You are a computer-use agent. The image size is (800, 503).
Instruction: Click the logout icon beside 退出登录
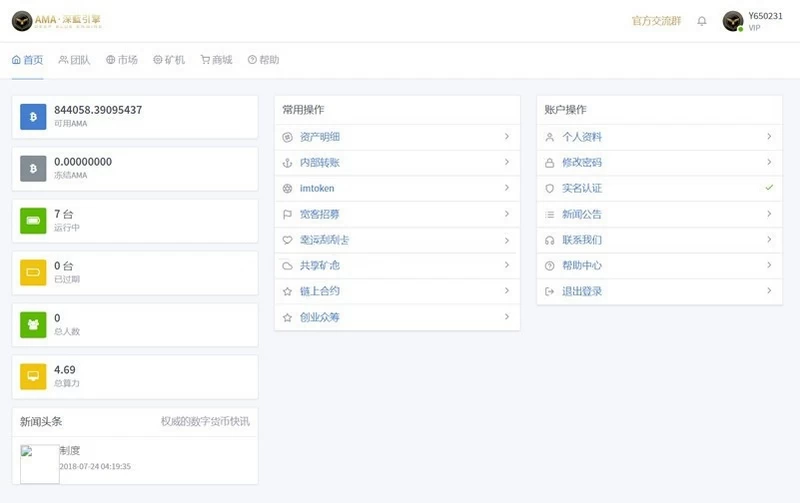point(549,291)
